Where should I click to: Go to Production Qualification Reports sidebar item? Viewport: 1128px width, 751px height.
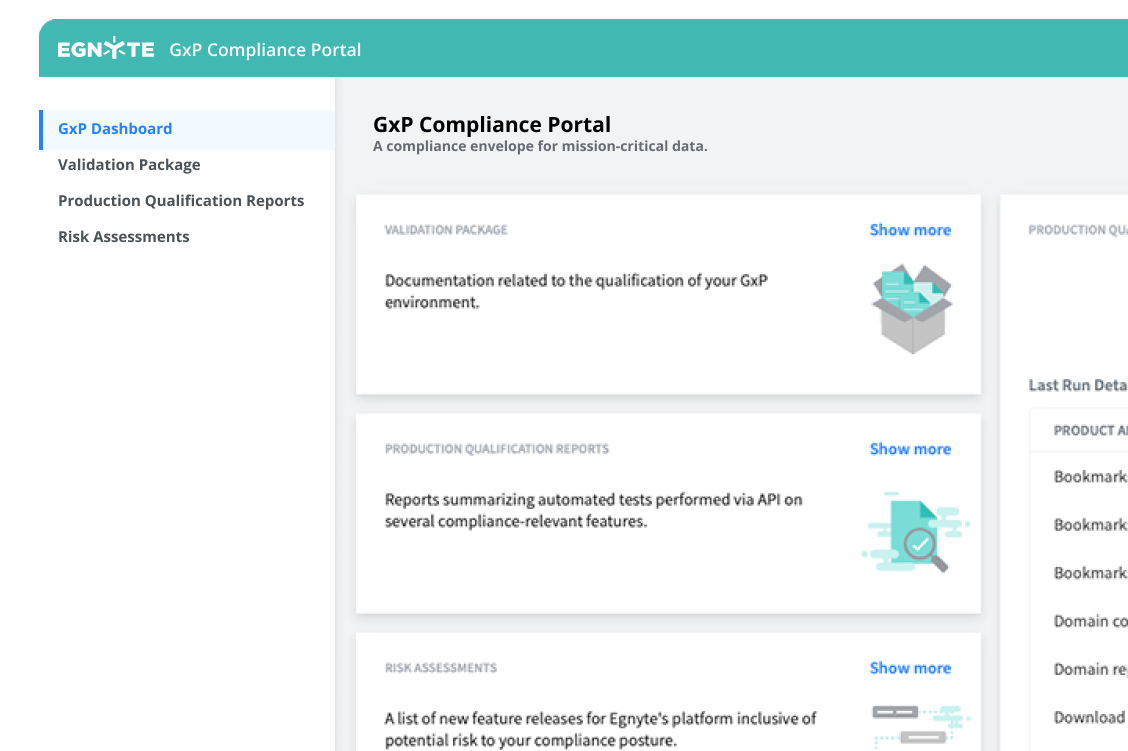click(181, 201)
